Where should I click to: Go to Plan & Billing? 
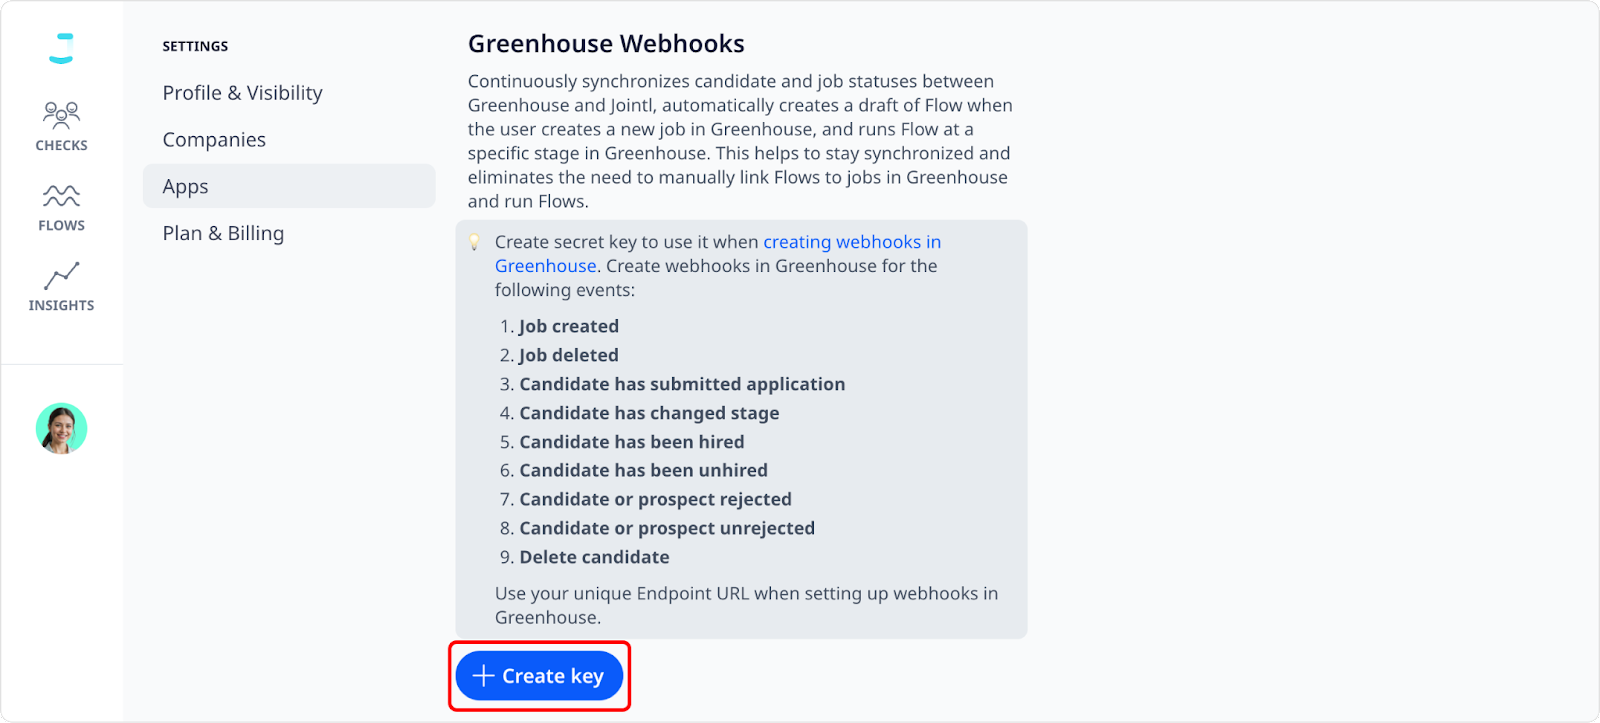[223, 233]
